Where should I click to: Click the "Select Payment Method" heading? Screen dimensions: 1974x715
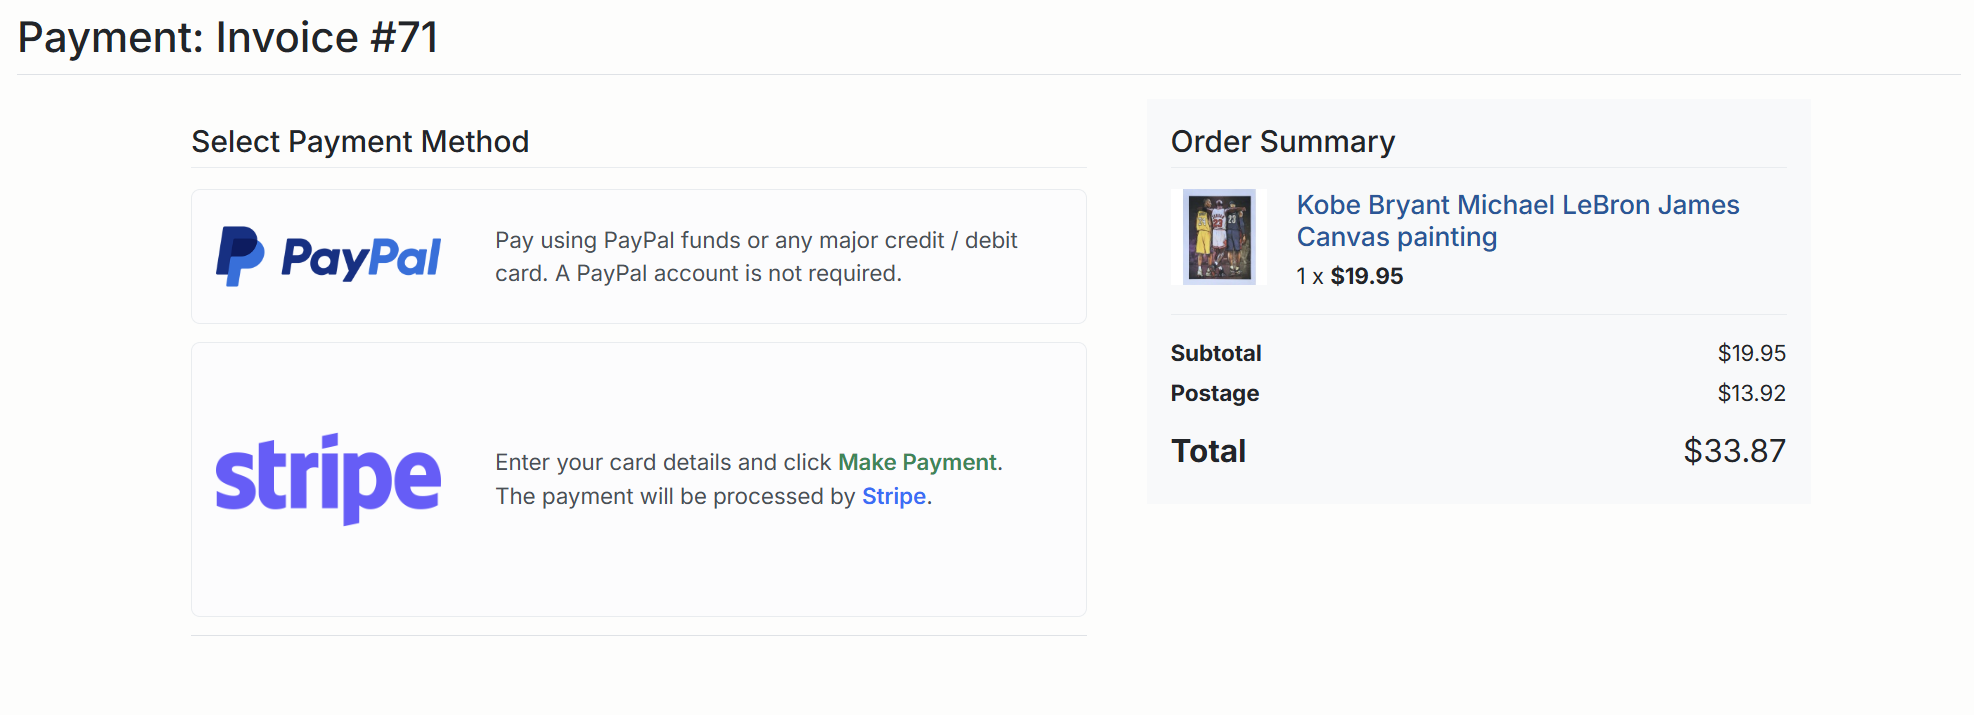tap(360, 142)
